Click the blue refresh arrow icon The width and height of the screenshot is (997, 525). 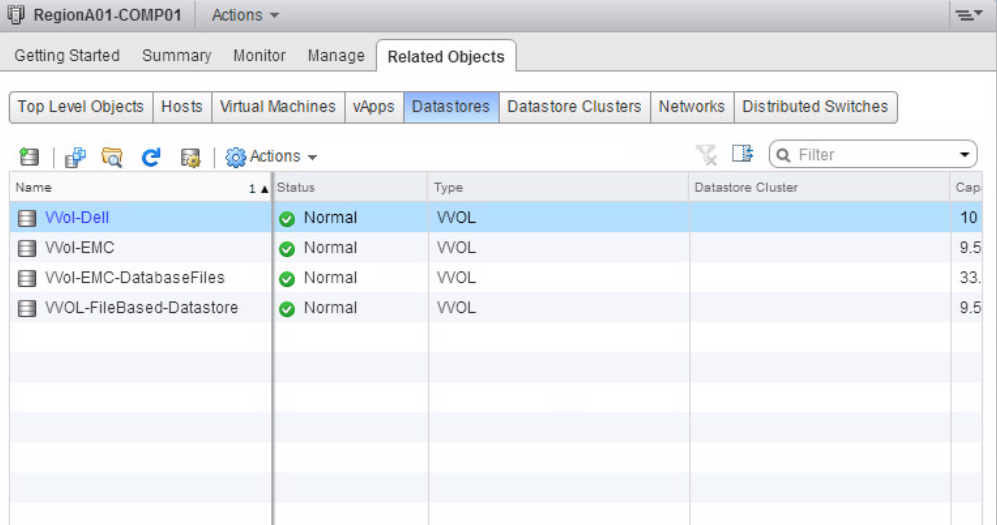tap(151, 156)
